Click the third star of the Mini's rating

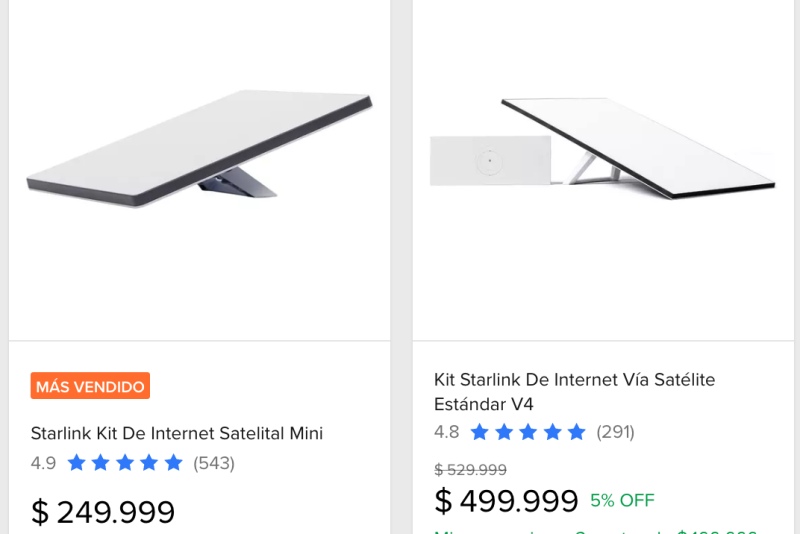[125, 463]
